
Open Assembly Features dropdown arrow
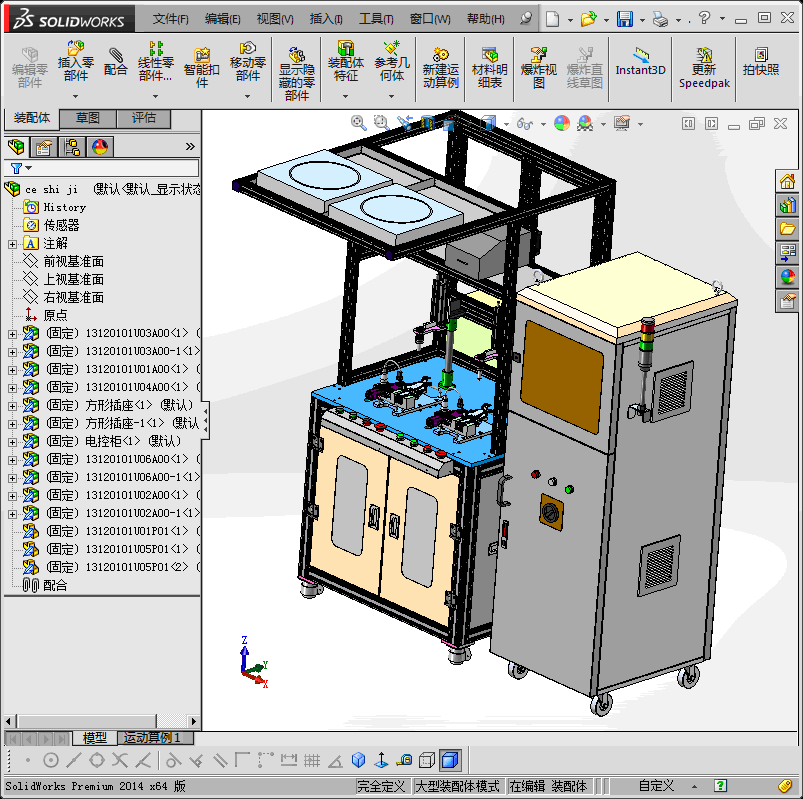(346, 96)
